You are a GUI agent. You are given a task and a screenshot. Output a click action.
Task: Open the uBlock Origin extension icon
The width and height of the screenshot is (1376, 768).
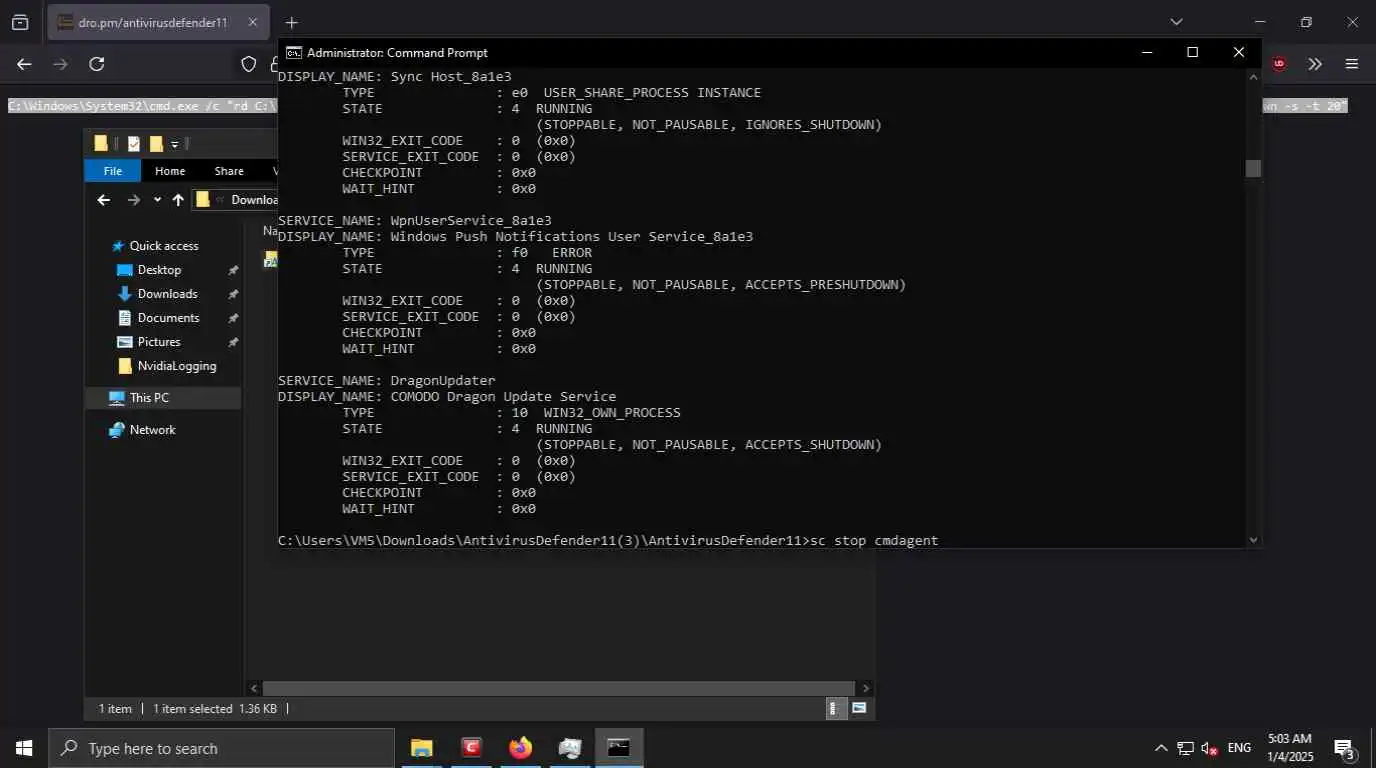coord(1279,64)
